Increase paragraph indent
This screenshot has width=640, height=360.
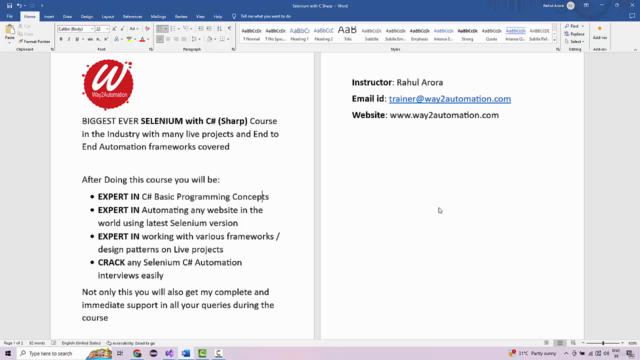tap(209, 29)
